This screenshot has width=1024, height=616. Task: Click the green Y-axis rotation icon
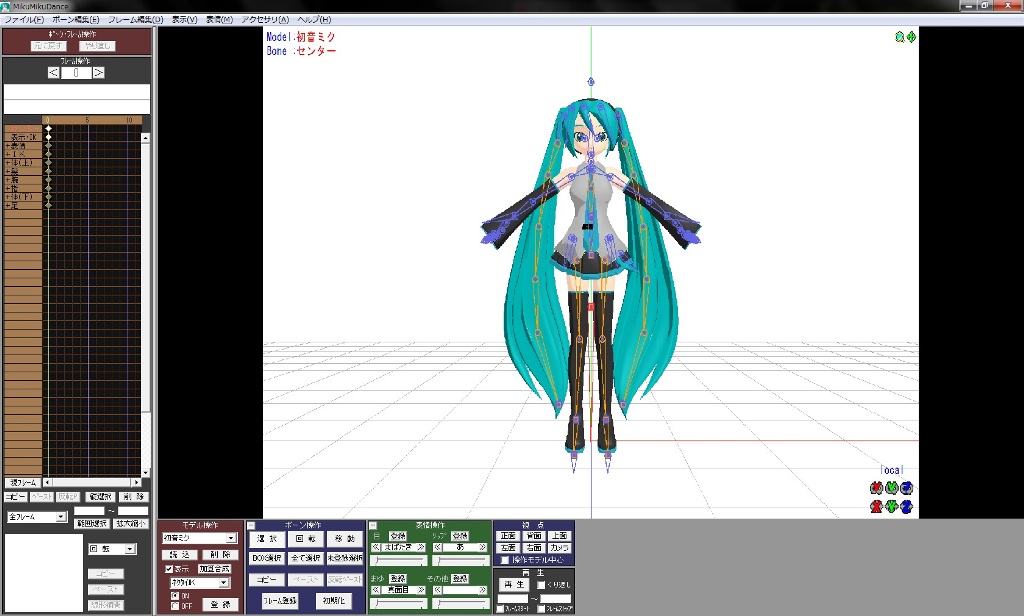tap(891, 488)
